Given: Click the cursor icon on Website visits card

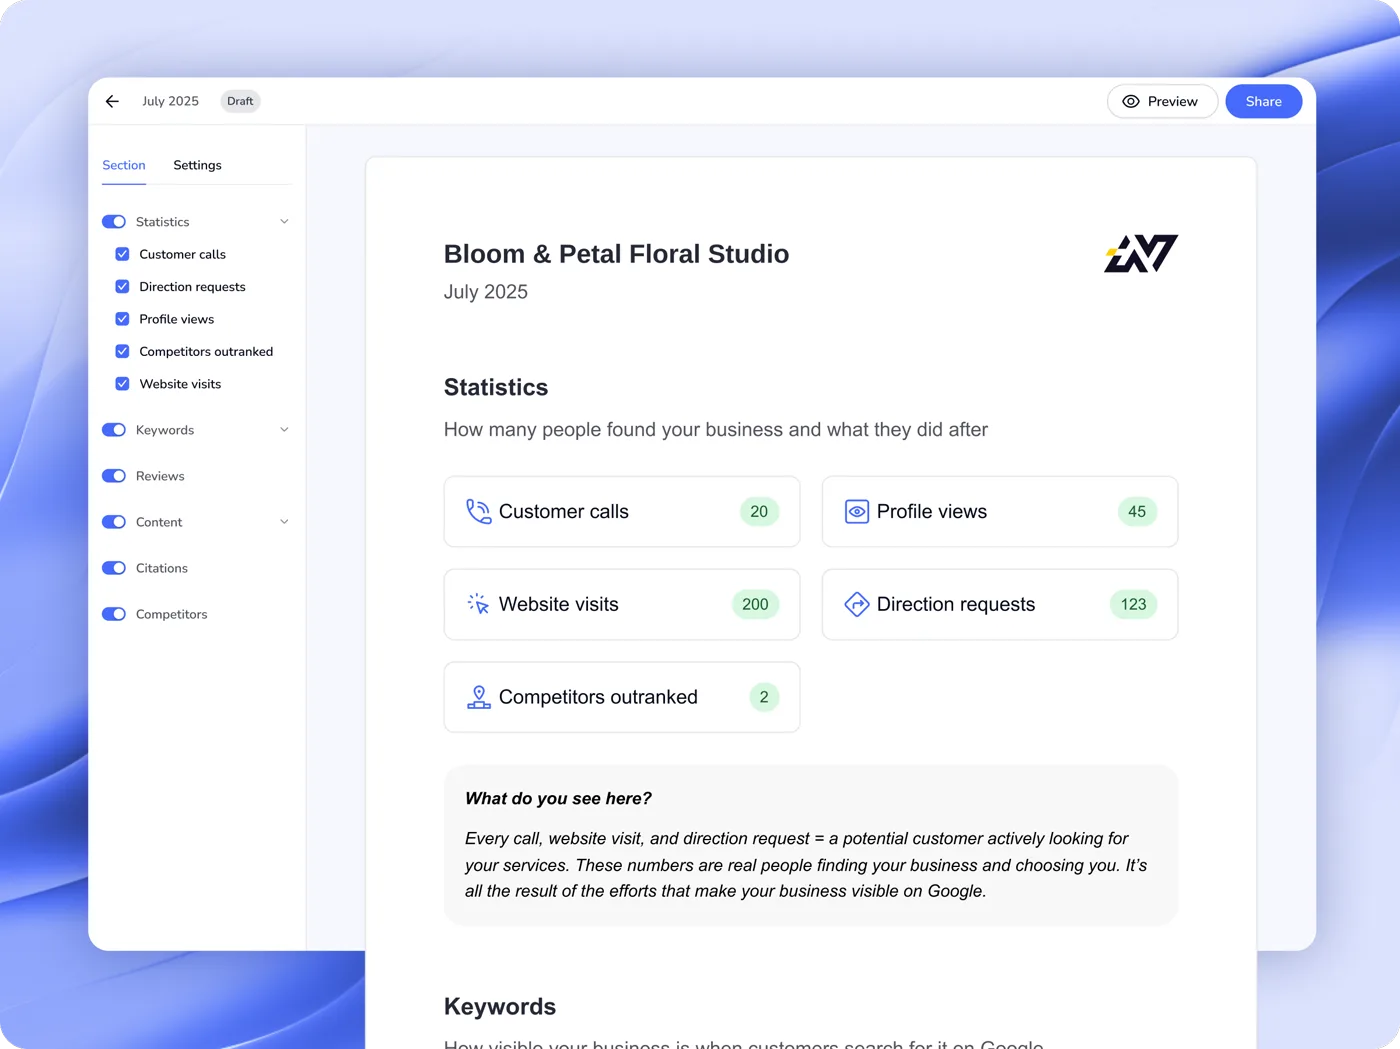Looking at the screenshot, I should click(478, 604).
